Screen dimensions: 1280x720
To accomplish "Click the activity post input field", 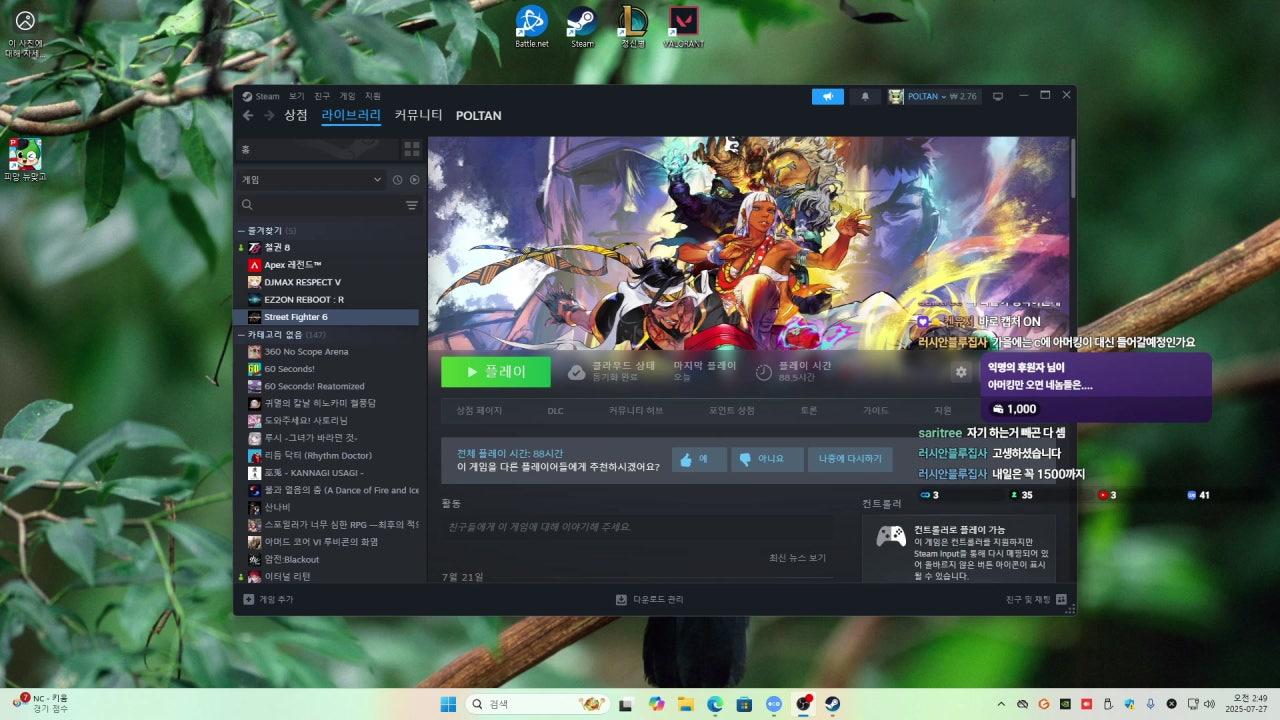I will 637,527.
